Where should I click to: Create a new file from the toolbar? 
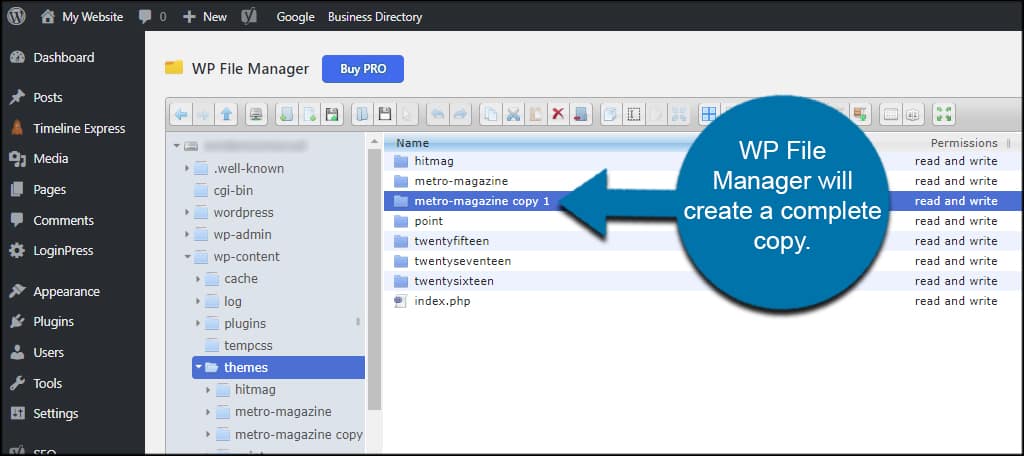click(309, 114)
